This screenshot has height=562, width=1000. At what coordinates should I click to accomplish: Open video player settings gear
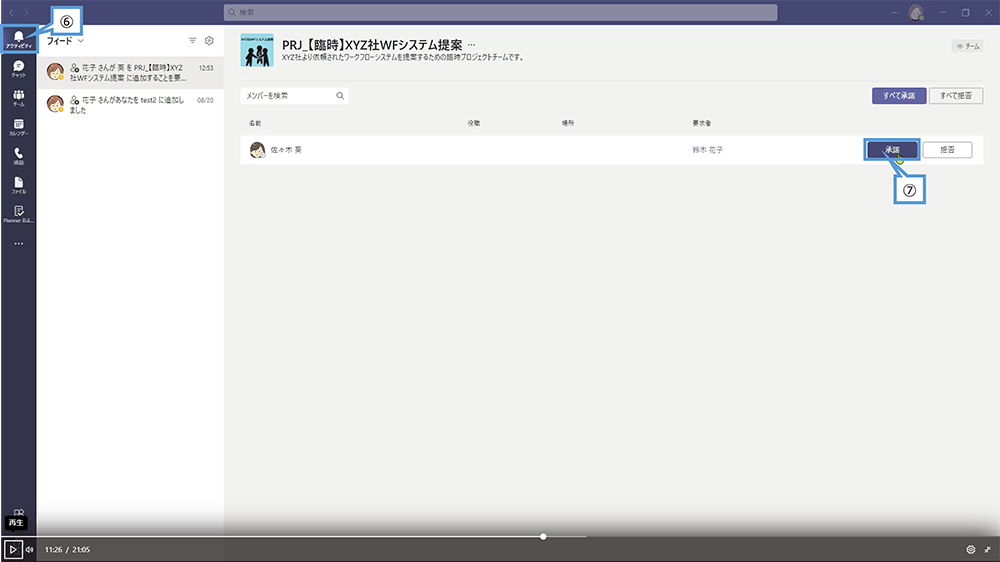(x=971, y=549)
